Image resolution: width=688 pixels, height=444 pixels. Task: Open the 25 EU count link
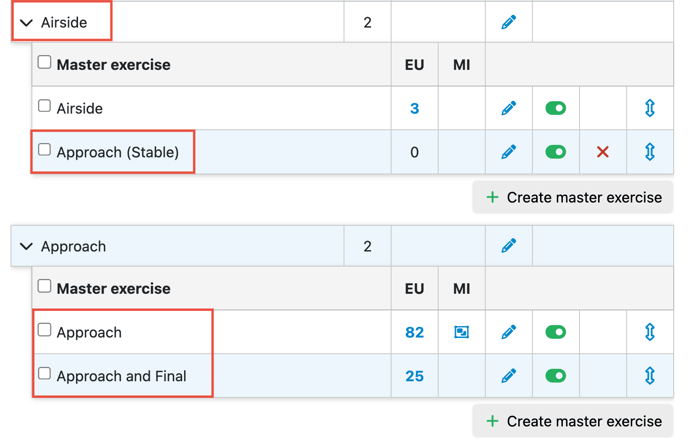(x=414, y=376)
